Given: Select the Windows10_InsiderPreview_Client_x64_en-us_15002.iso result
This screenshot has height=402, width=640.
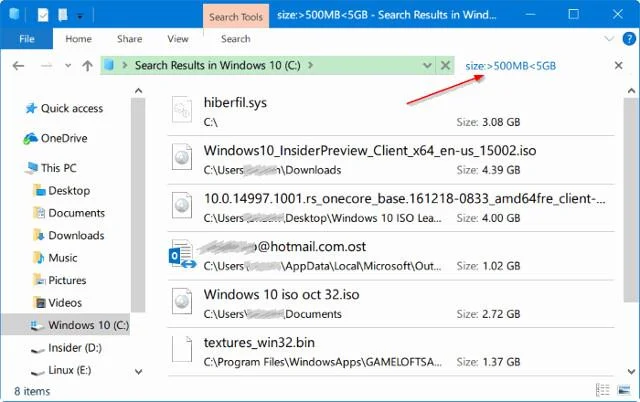Looking at the screenshot, I should [391, 160].
